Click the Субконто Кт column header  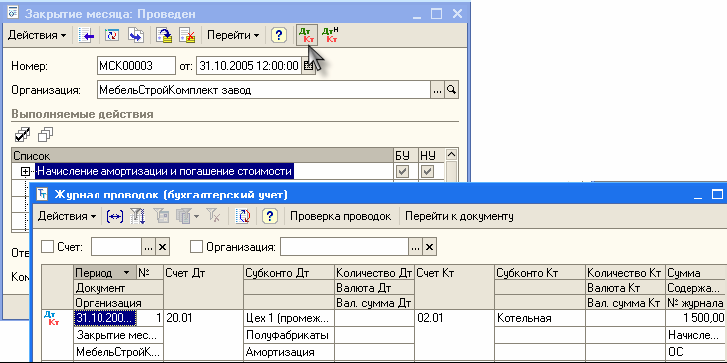click(540, 273)
